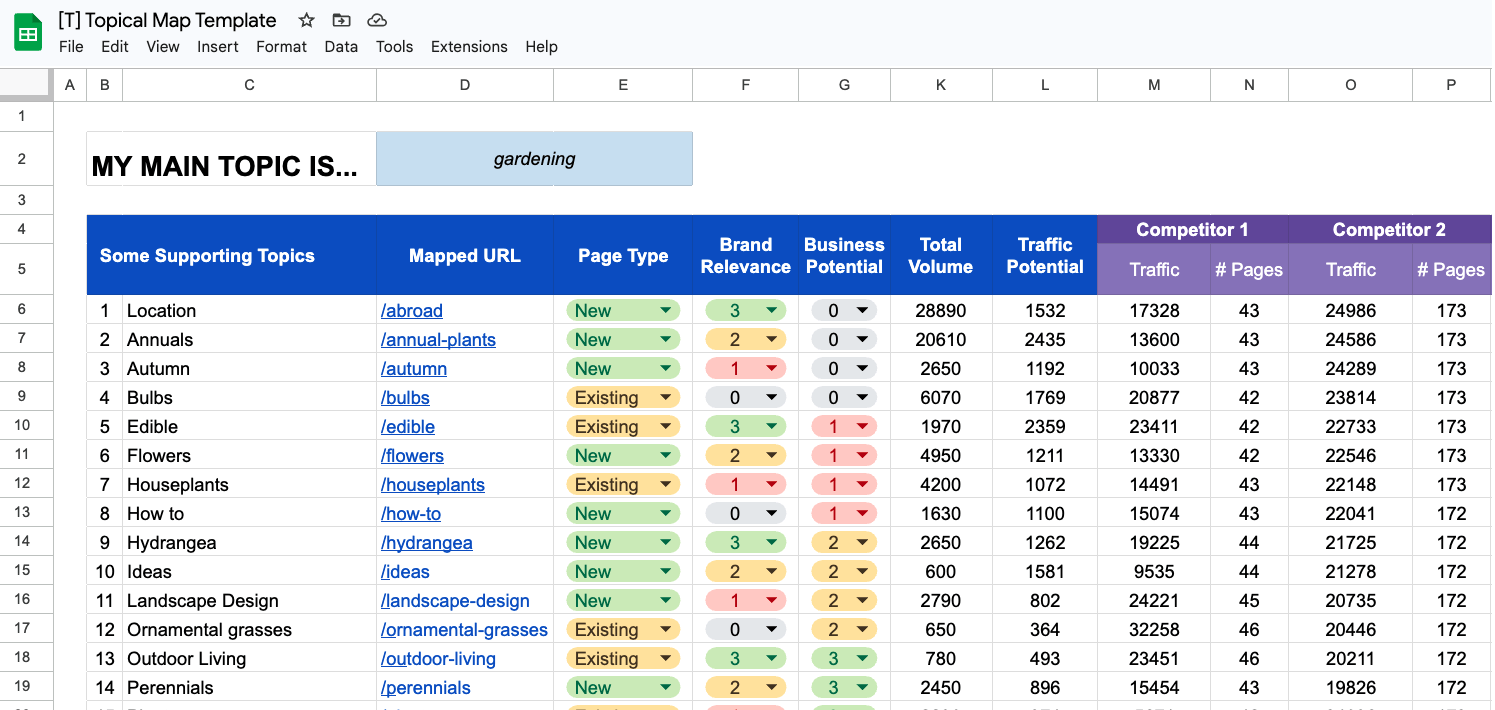Viewport: 1495px width, 710px height.
Task: Click the /ornamental-grasses hyperlink
Action: pyautogui.click(x=464, y=629)
